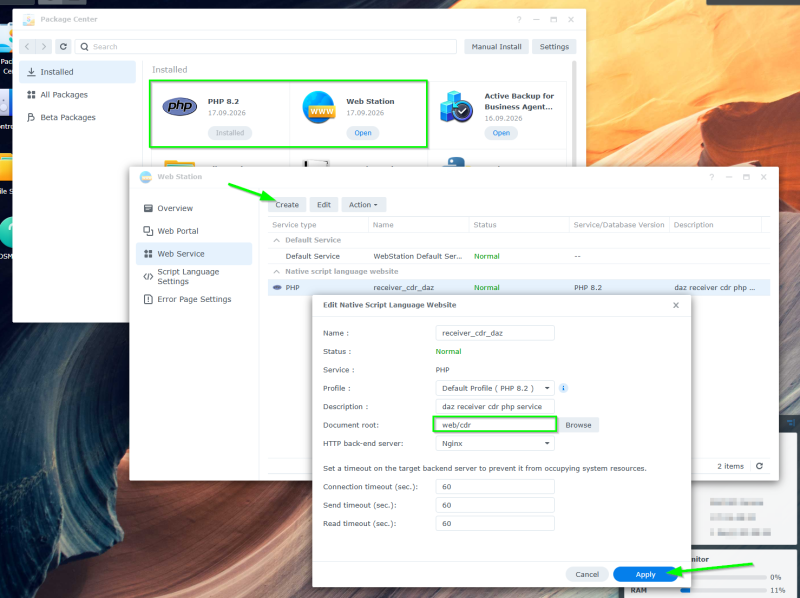Click the PHP icon in the service row

(277, 287)
